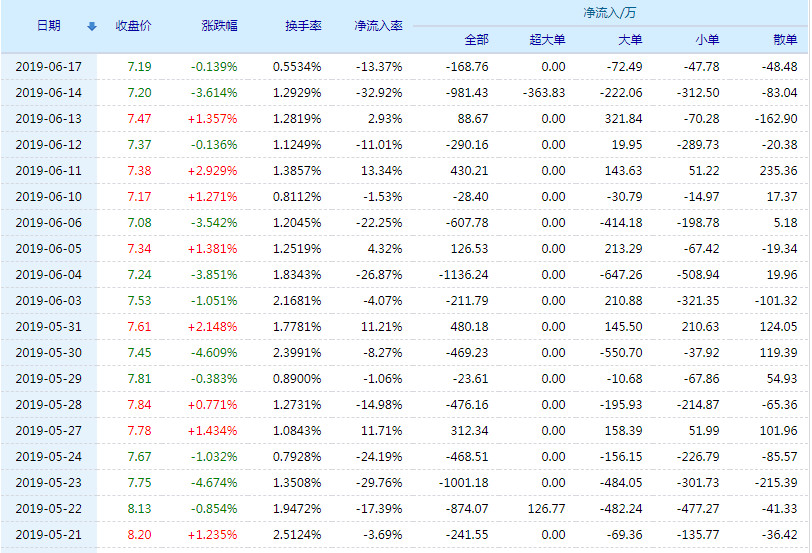Screen dimensions: 812x553
Task: Click change value -3.614%
Action: (214, 93)
